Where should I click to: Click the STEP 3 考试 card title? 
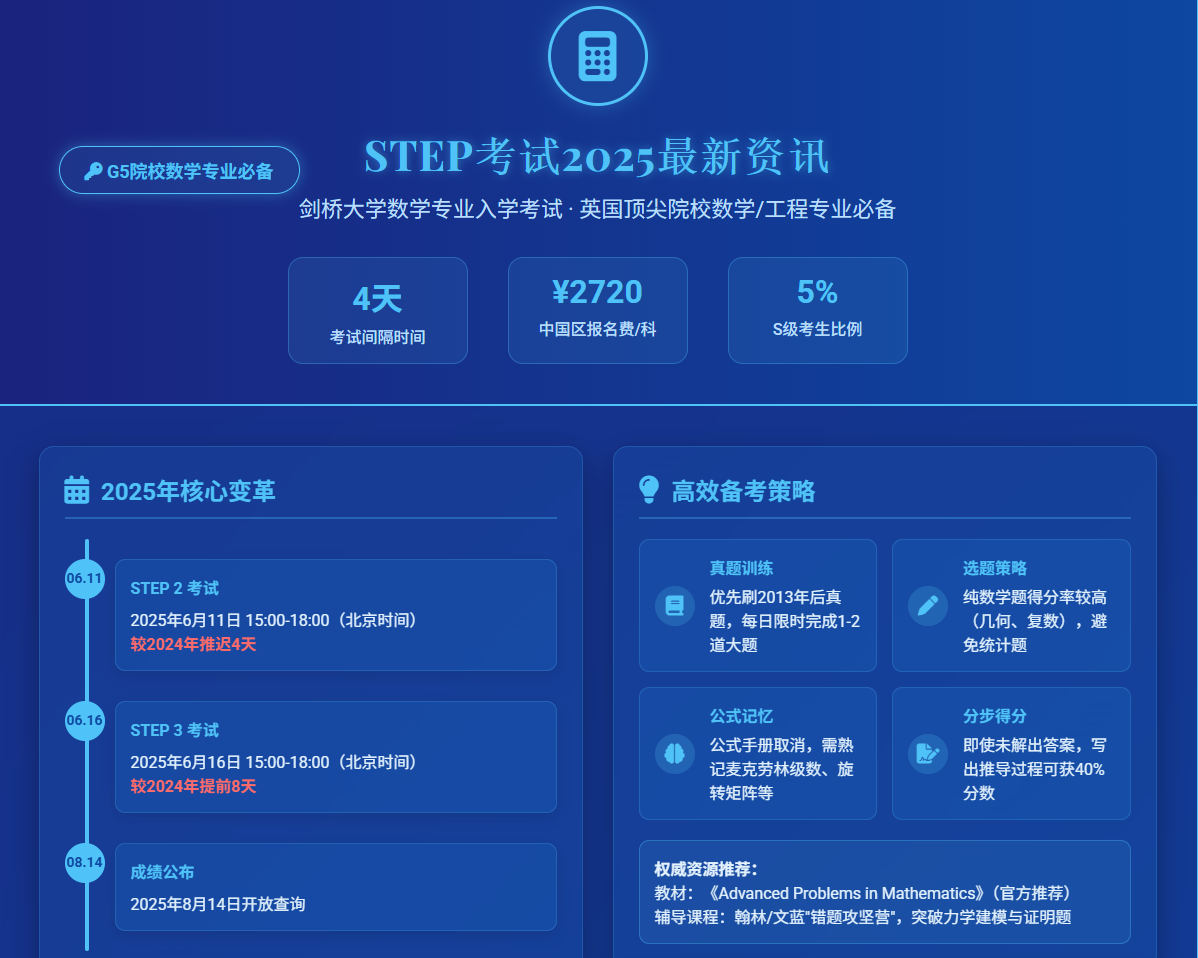(174, 730)
